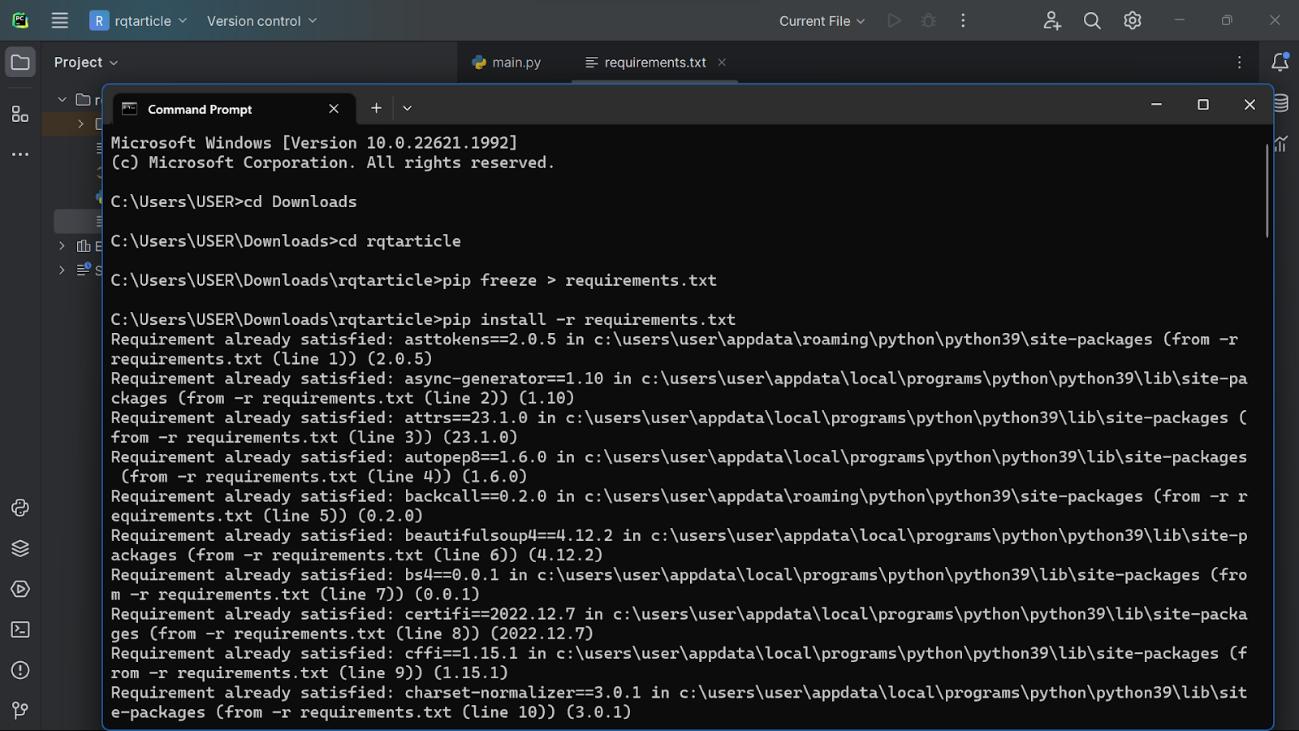Expand the rqtarticle project dropdown
Viewport: 1299px width, 731px height.
coord(139,20)
